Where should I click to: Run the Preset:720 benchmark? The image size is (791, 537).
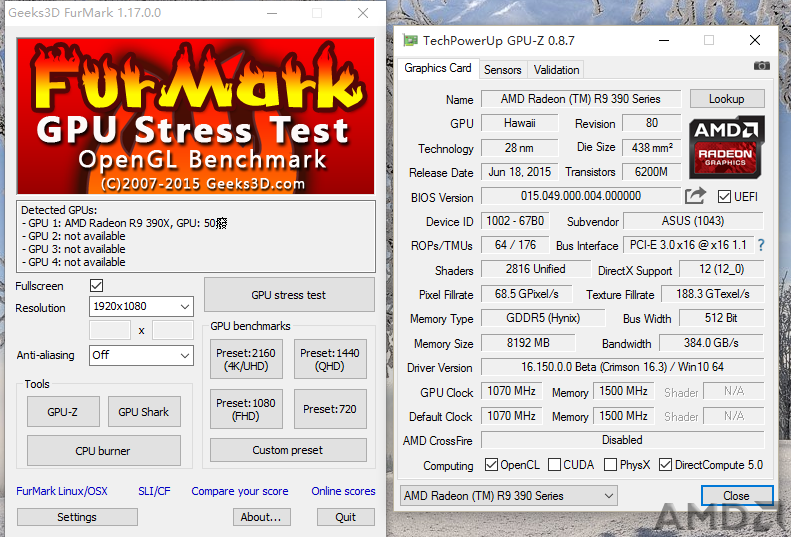[x=330, y=409]
